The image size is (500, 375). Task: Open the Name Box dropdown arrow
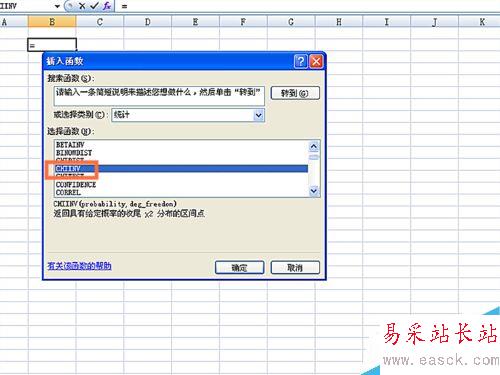point(57,6)
